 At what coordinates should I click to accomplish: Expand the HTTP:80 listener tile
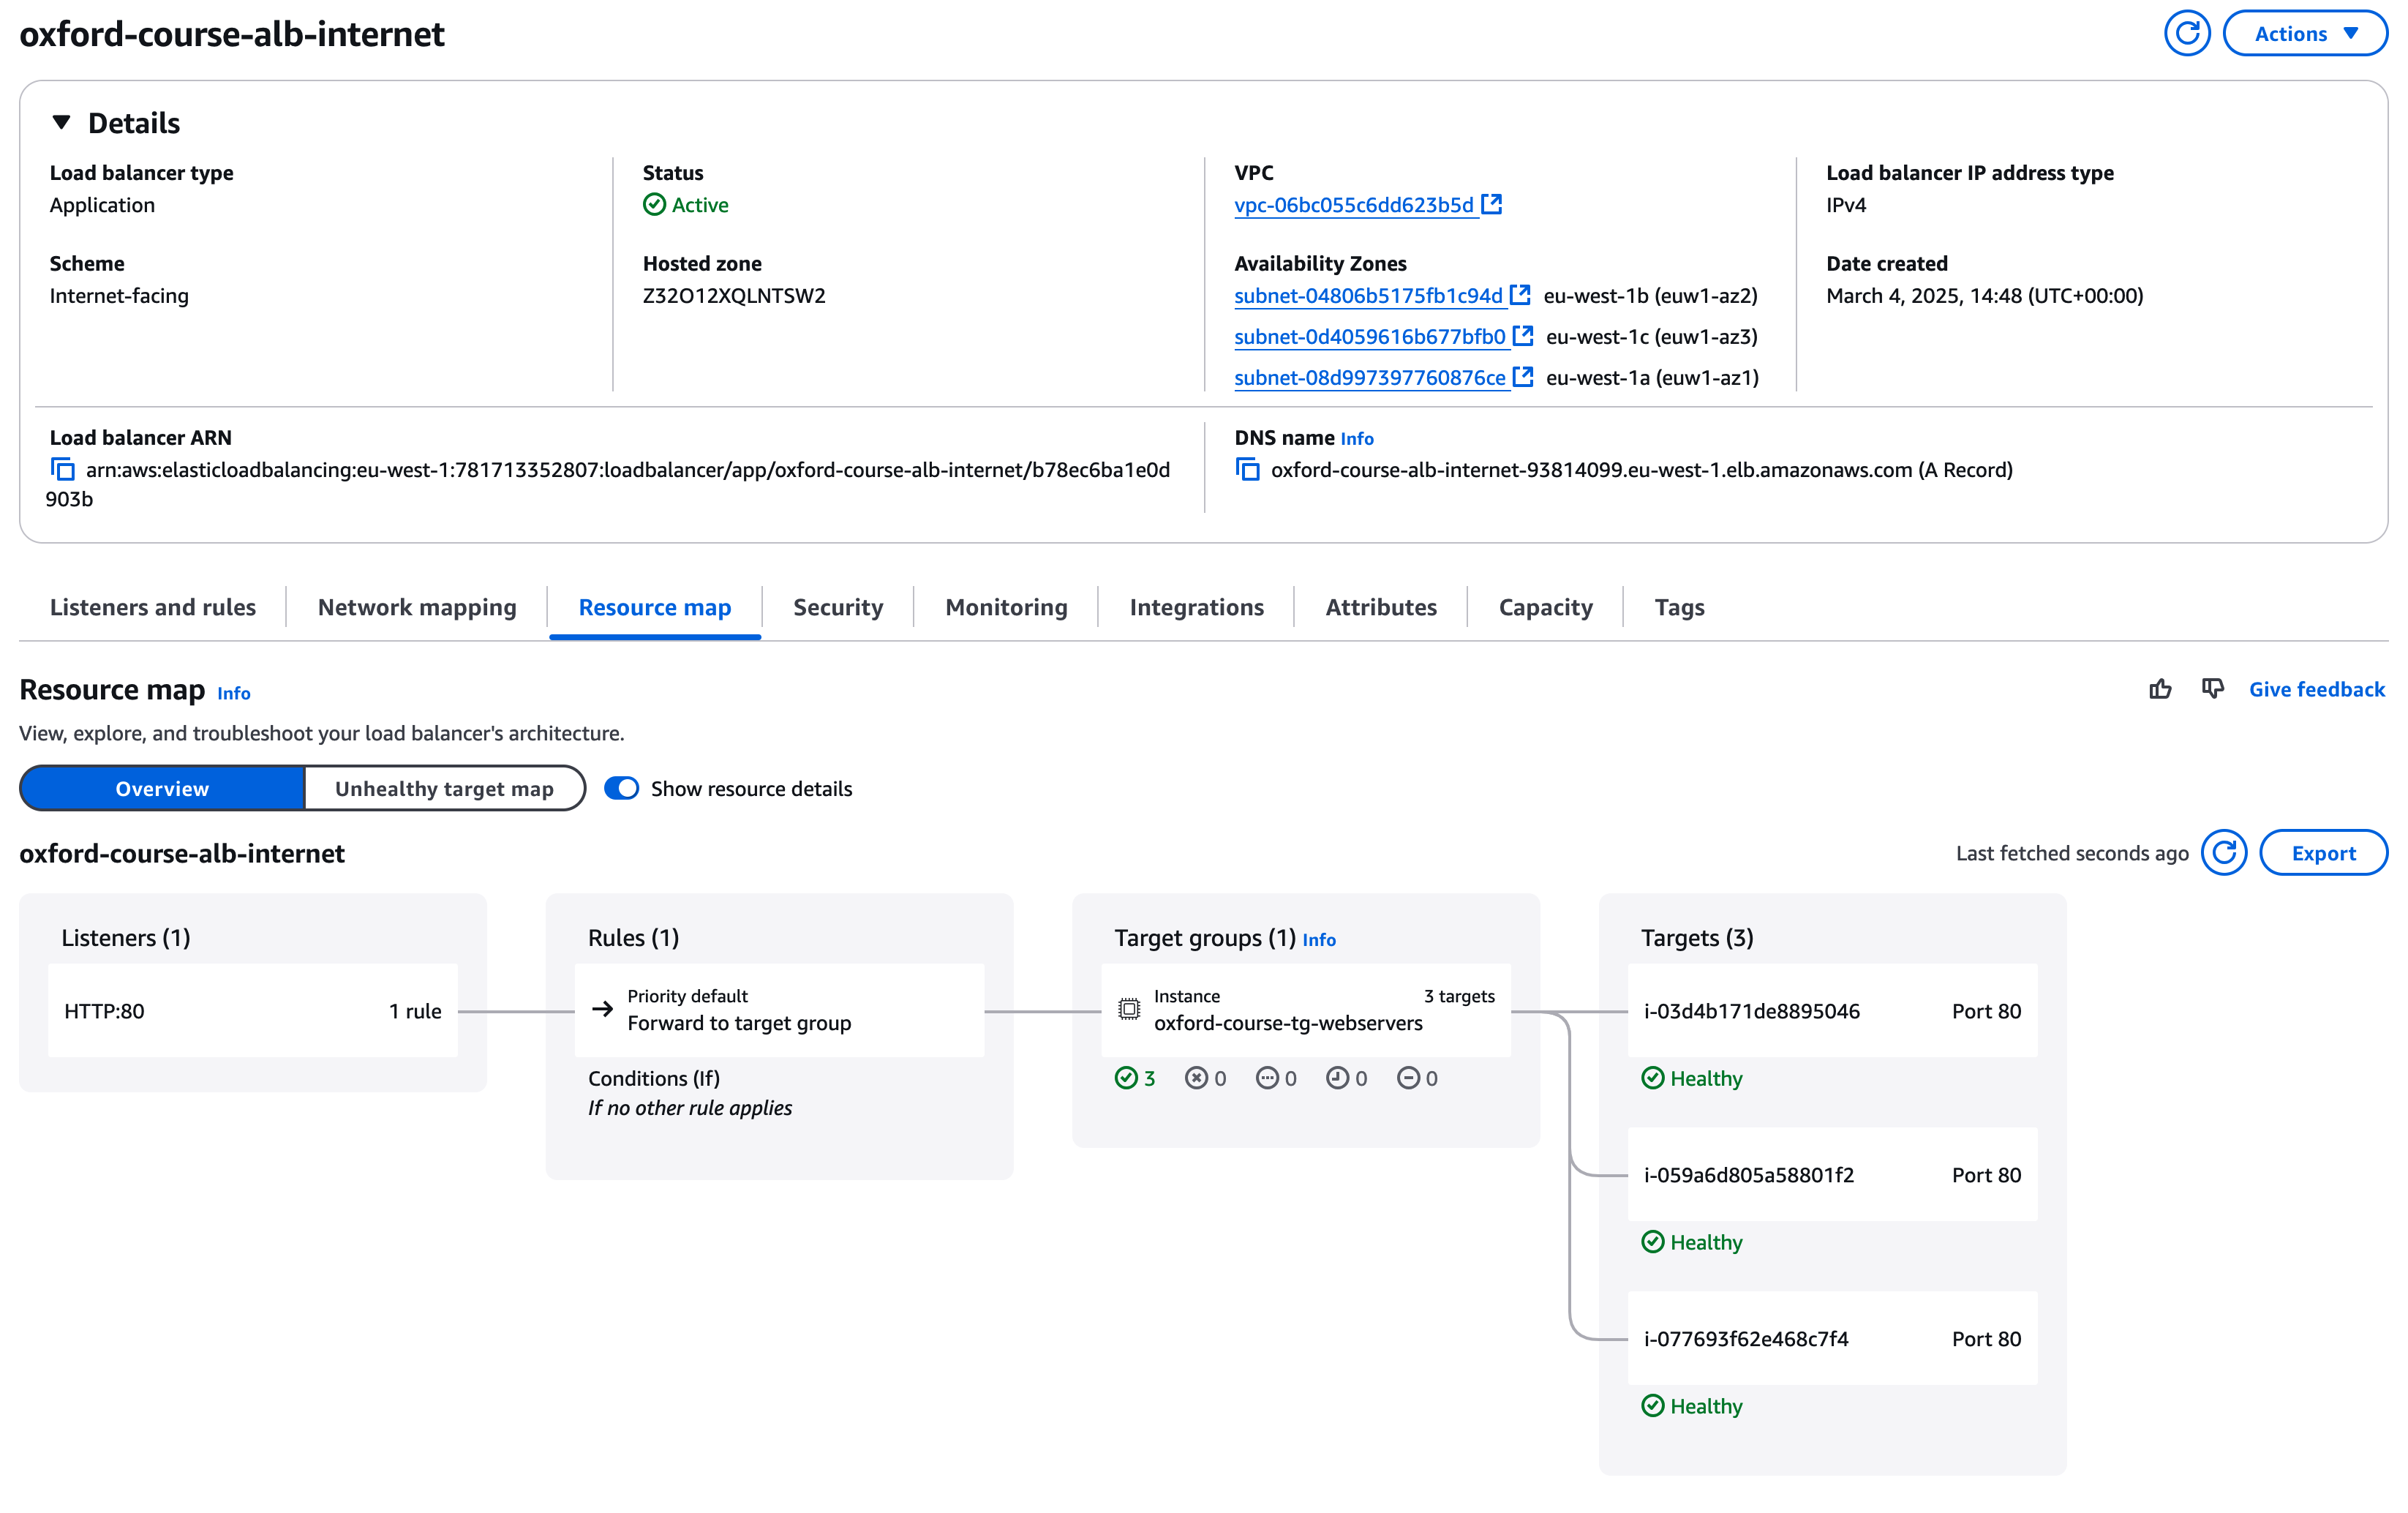tap(252, 1011)
